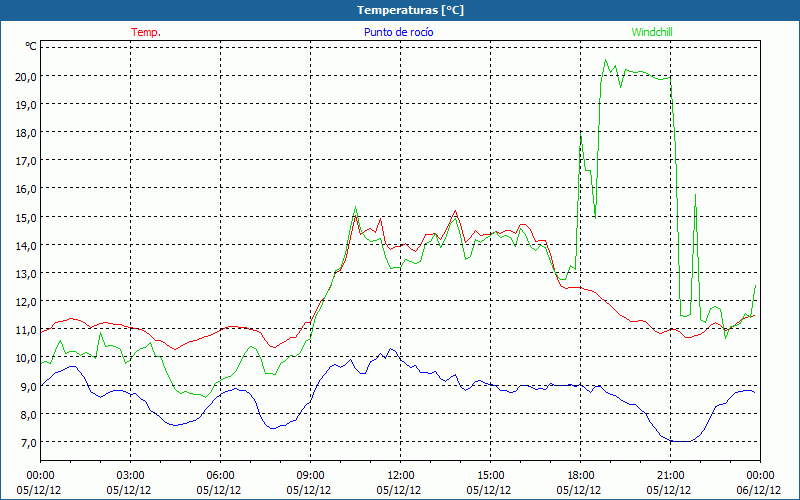The image size is (800, 500).
Task: Select the red Temp. legend label
Action: [146, 32]
